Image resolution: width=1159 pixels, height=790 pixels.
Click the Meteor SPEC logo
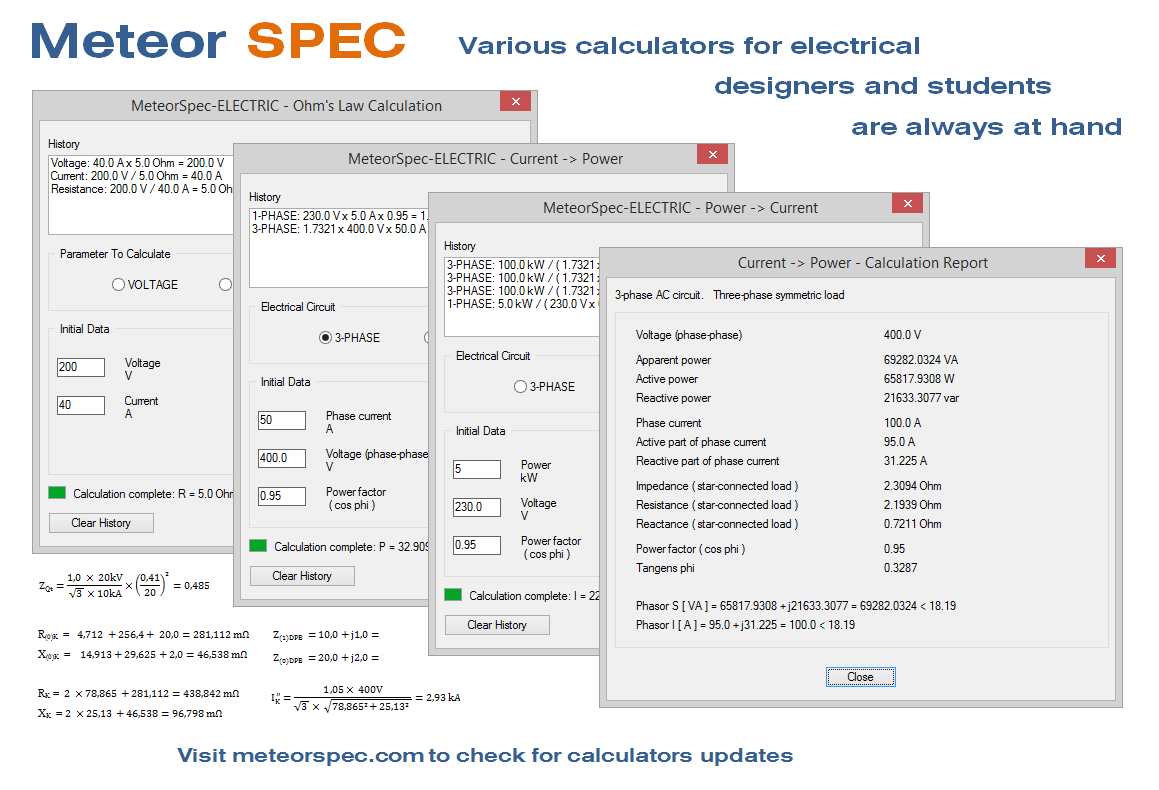(x=219, y=41)
